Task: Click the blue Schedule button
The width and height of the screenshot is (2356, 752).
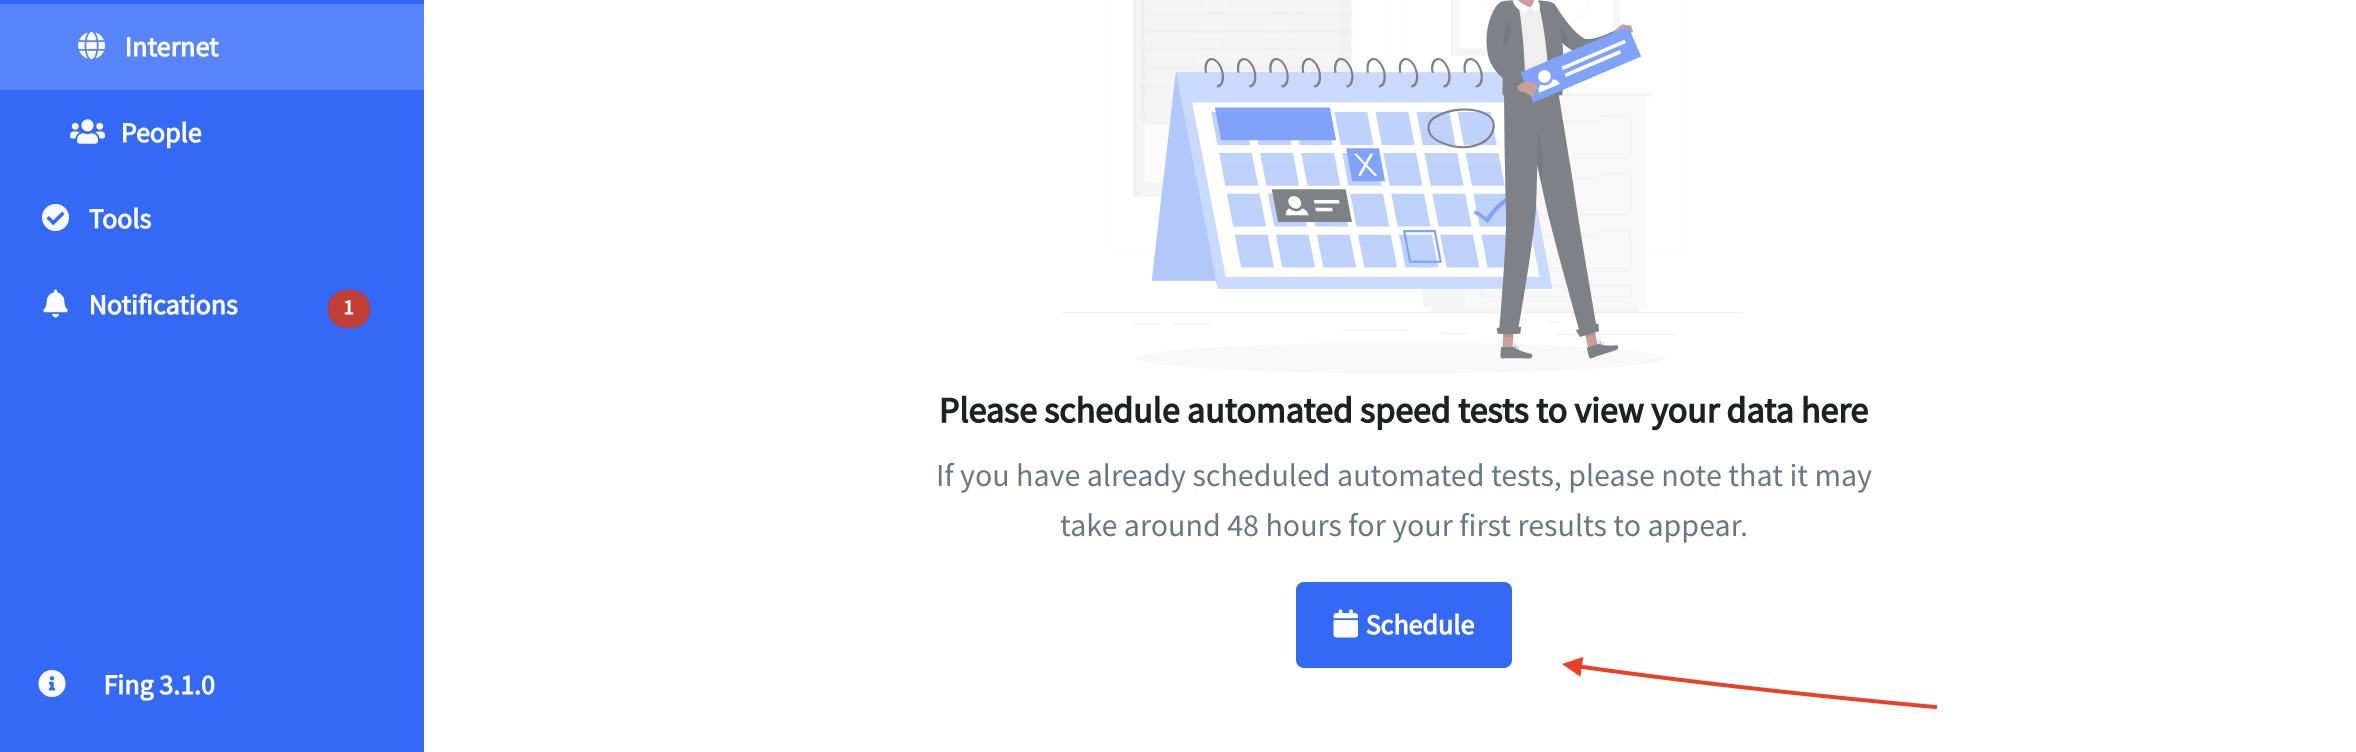Action: click(x=1403, y=625)
